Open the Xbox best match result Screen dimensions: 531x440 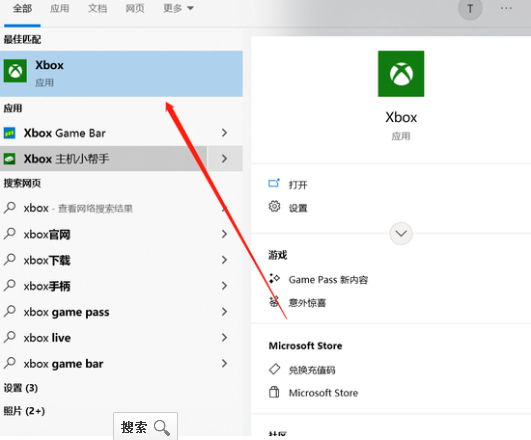tap(121, 74)
